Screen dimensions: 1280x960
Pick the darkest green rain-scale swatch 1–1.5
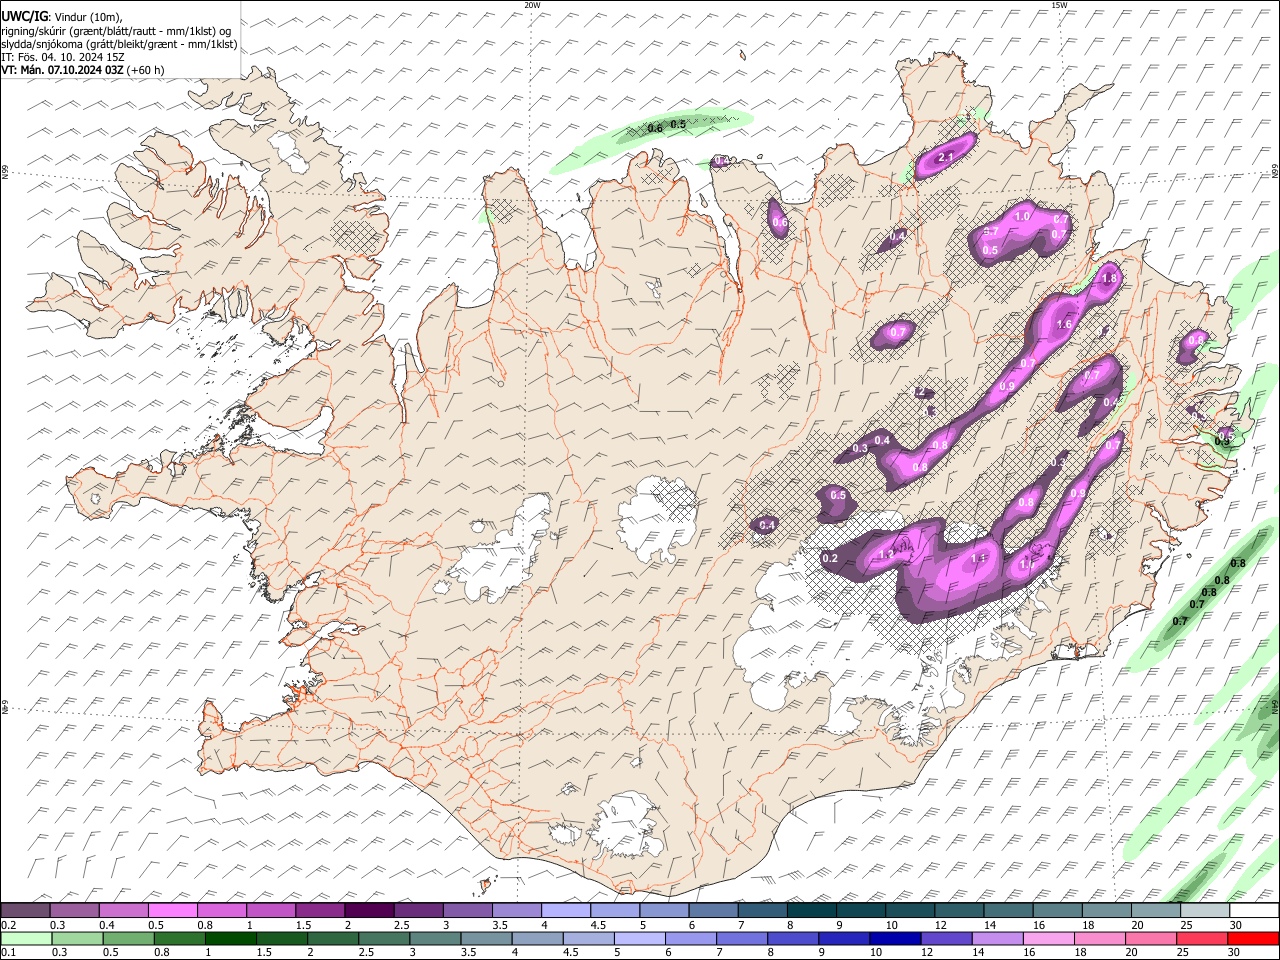coord(230,938)
